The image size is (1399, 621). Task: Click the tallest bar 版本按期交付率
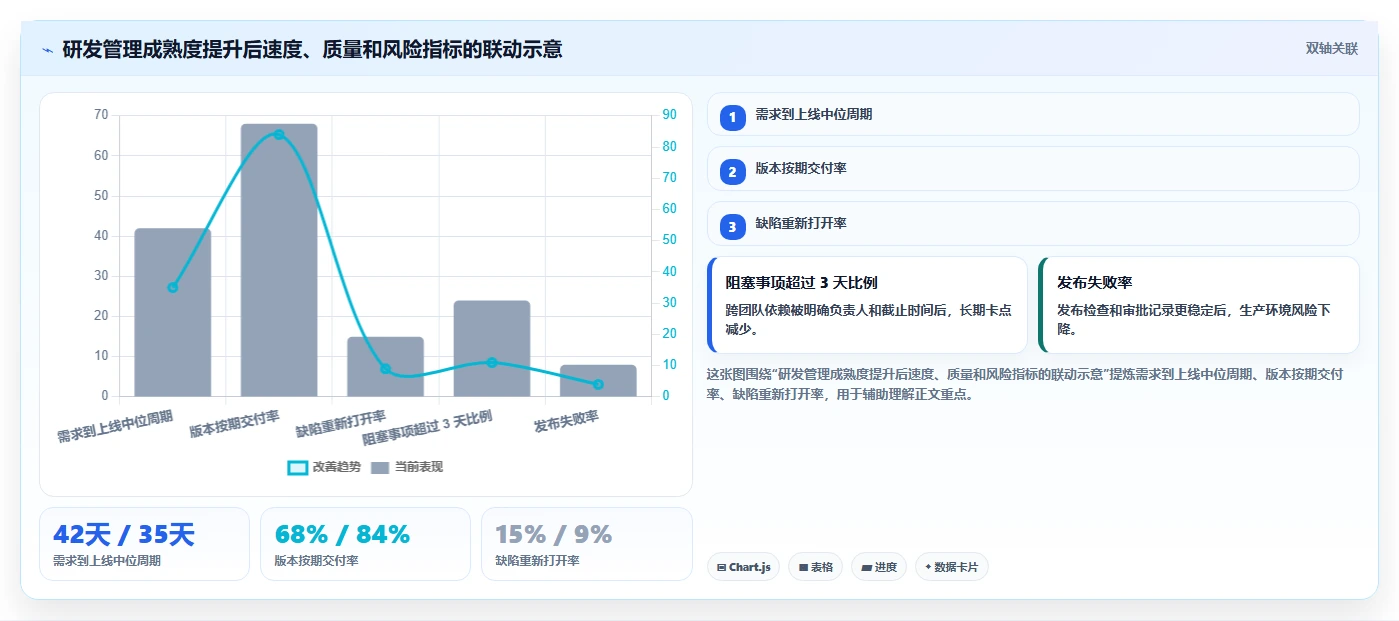coord(279,260)
